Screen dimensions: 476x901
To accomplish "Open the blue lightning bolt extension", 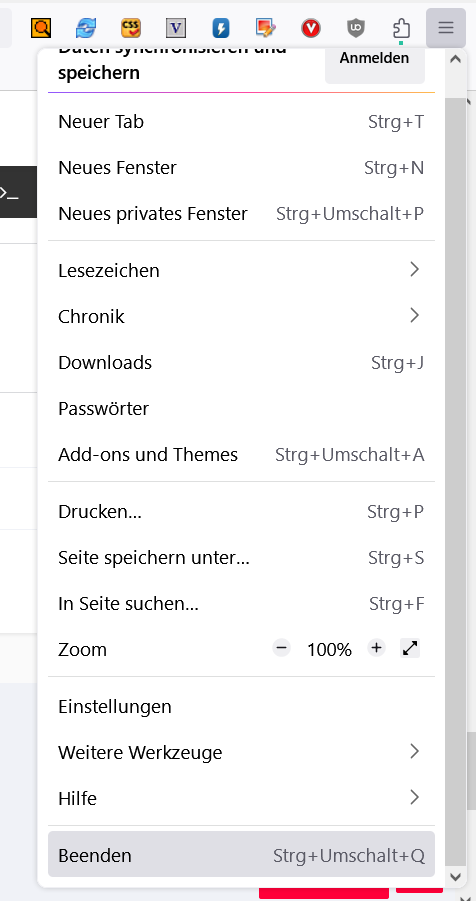I will click(x=221, y=28).
